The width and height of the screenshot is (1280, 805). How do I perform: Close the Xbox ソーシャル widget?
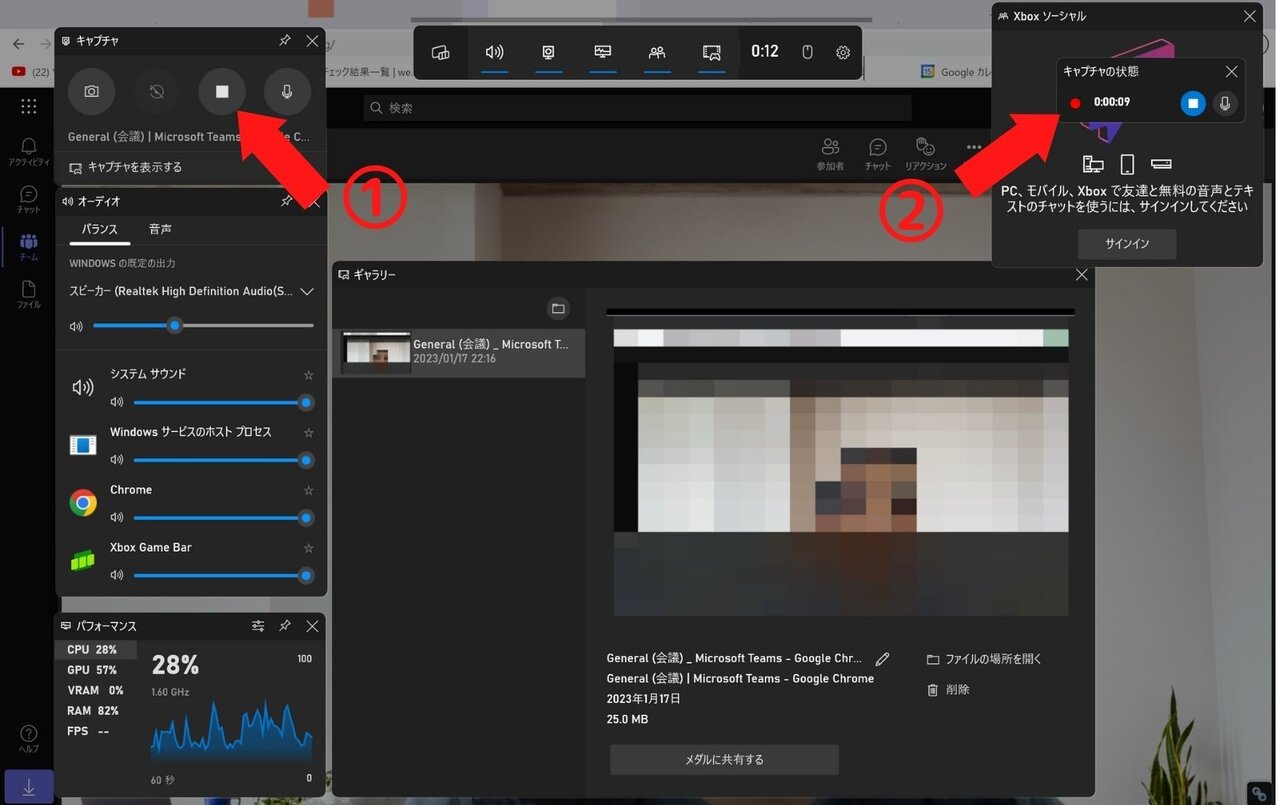coord(1249,16)
